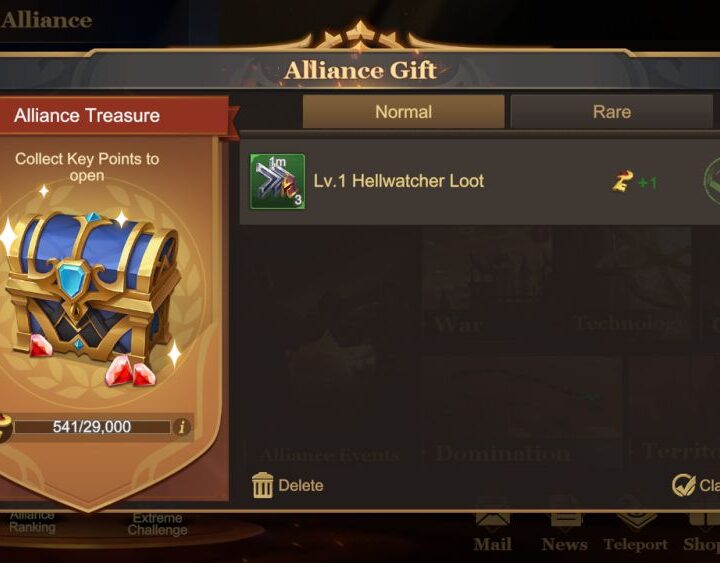This screenshot has width=720, height=563.
Task: Open the Hellwatcher Loot speedup item icon
Action: [277, 181]
